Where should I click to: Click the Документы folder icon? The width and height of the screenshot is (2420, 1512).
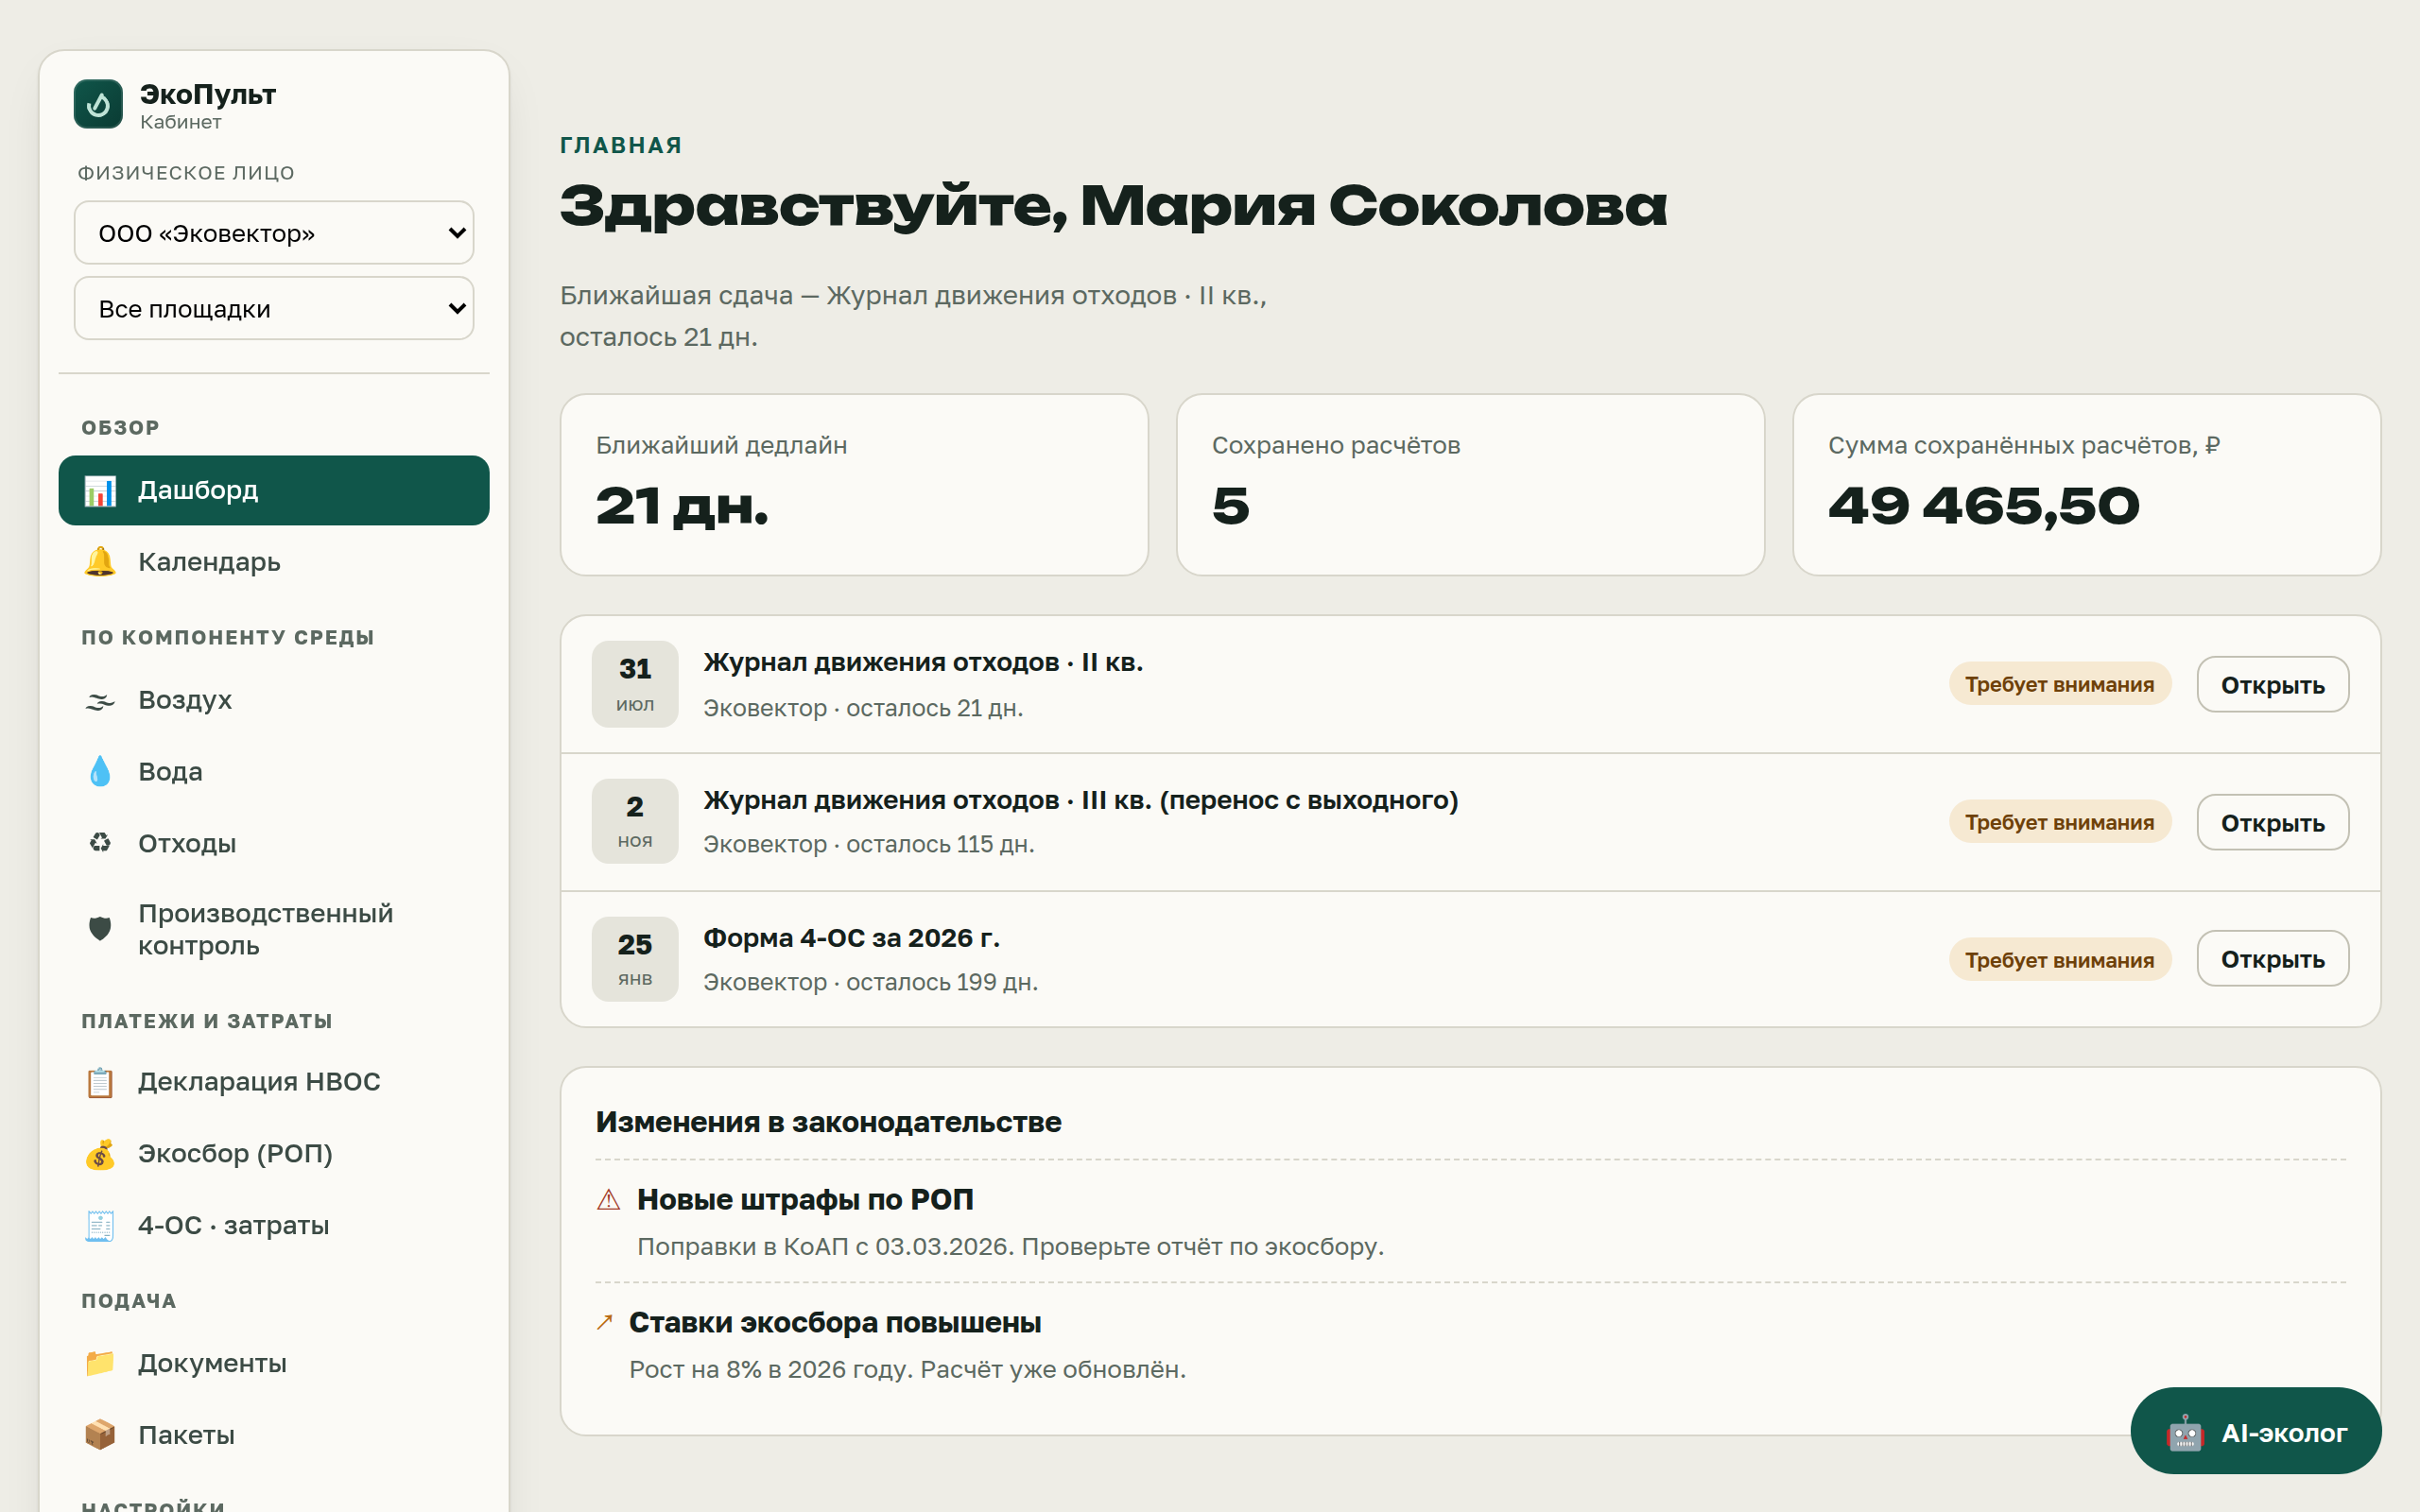point(100,1364)
